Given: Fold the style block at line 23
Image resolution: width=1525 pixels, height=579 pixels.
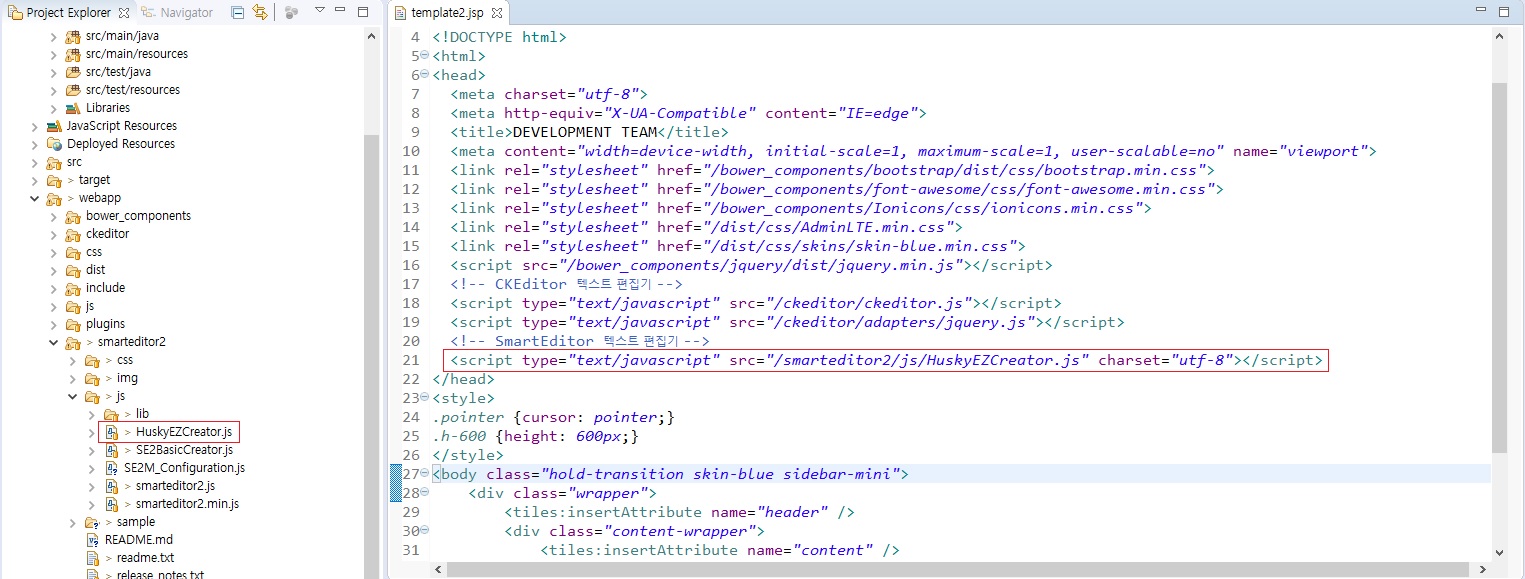Looking at the screenshot, I should coord(425,398).
